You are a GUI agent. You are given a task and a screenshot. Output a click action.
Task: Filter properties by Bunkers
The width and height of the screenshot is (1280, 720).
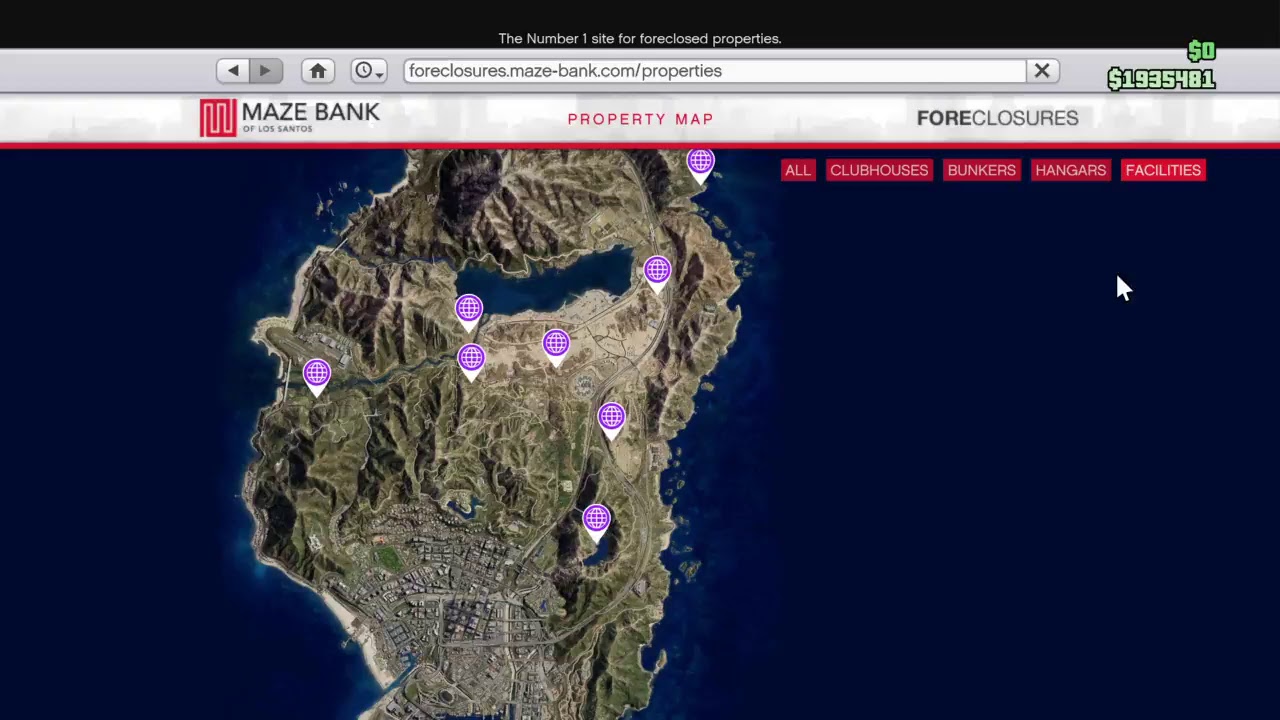click(x=981, y=170)
